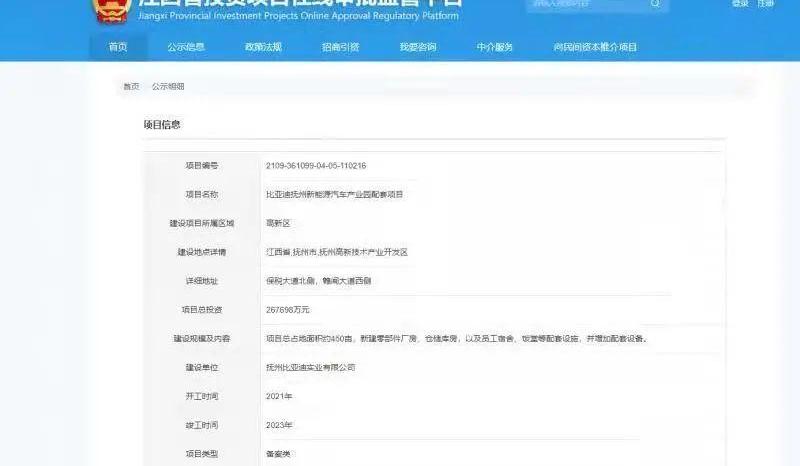Screen dimensions: 800x466
Task: Click the 项目编号 label
Action: [x=202, y=165]
